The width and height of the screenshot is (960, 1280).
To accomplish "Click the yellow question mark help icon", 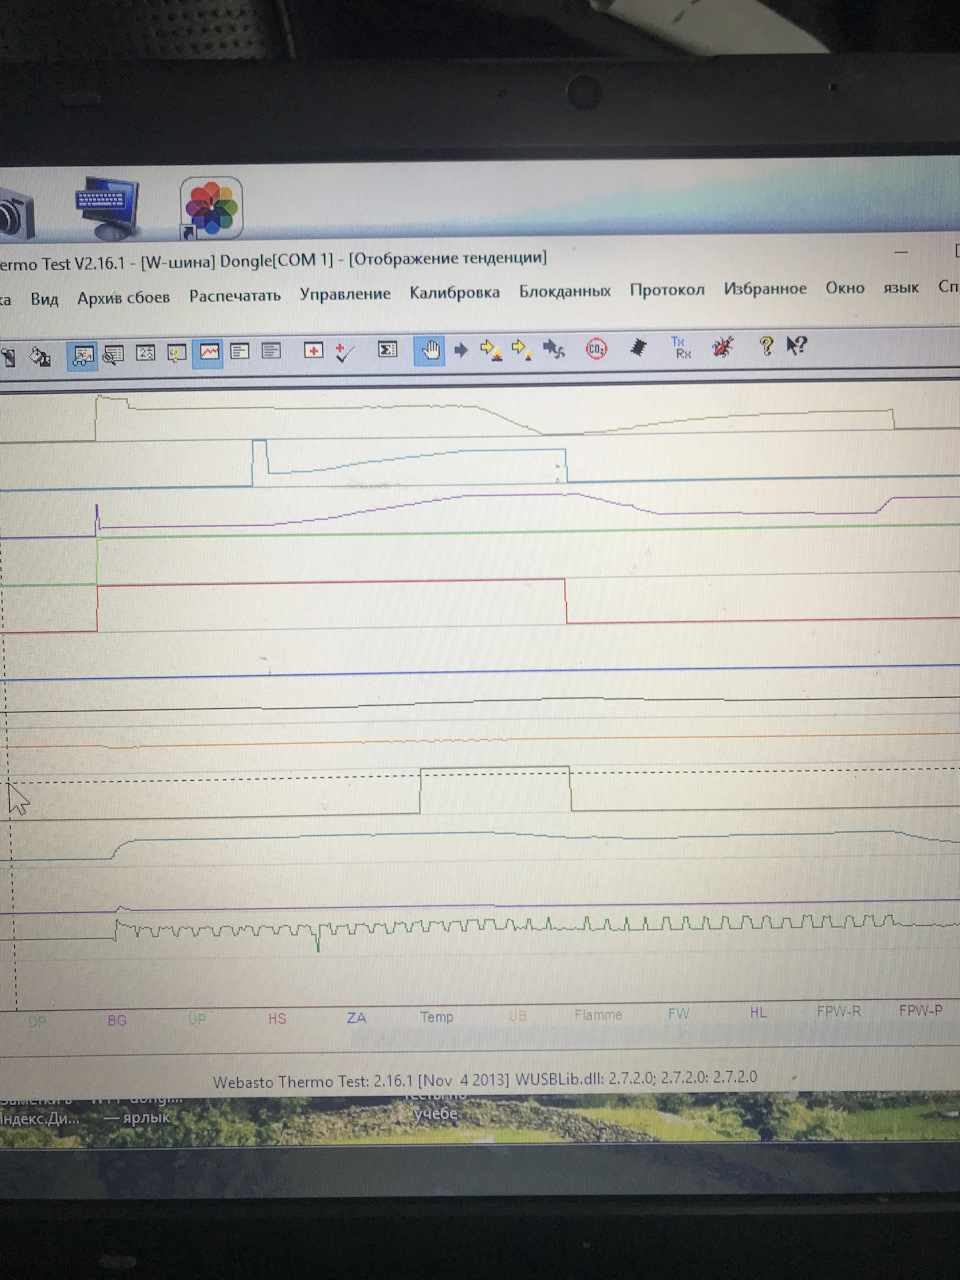I will 766,346.
